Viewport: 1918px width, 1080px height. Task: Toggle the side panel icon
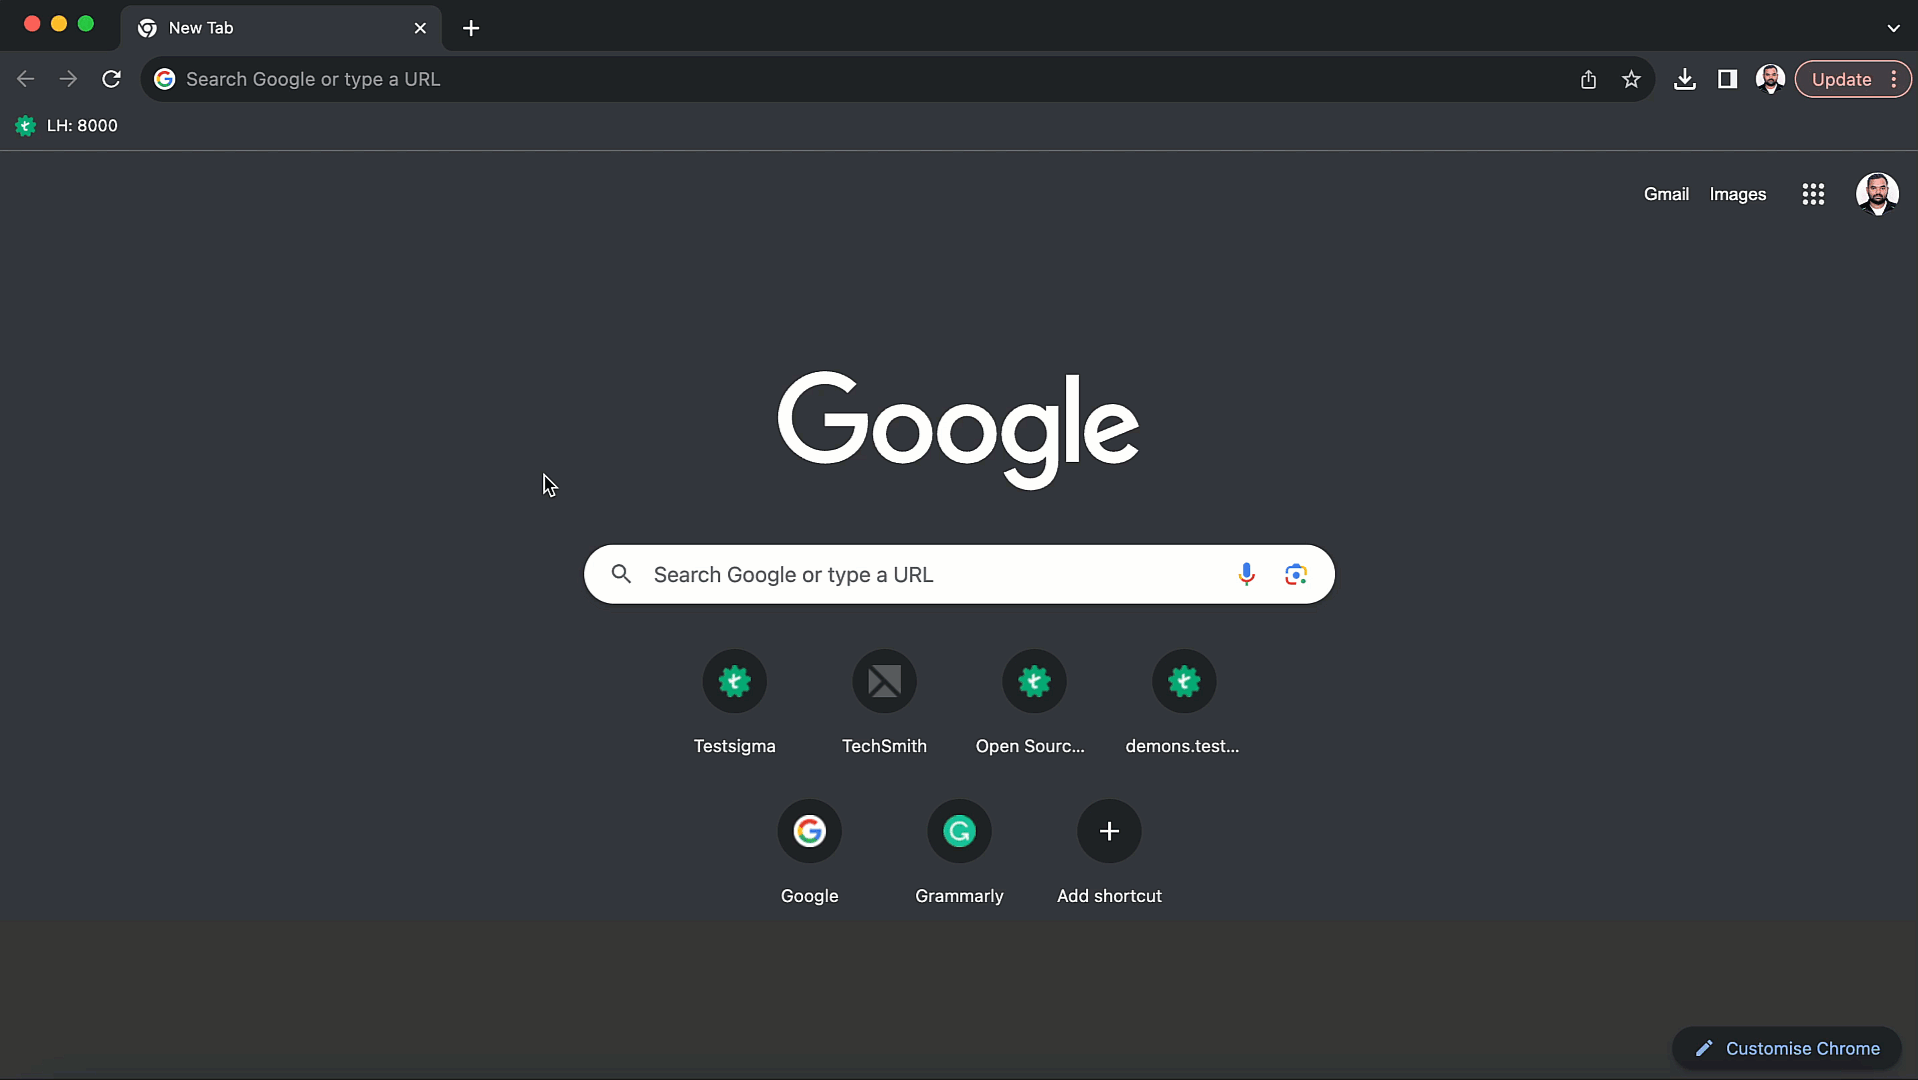click(1727, 79)
